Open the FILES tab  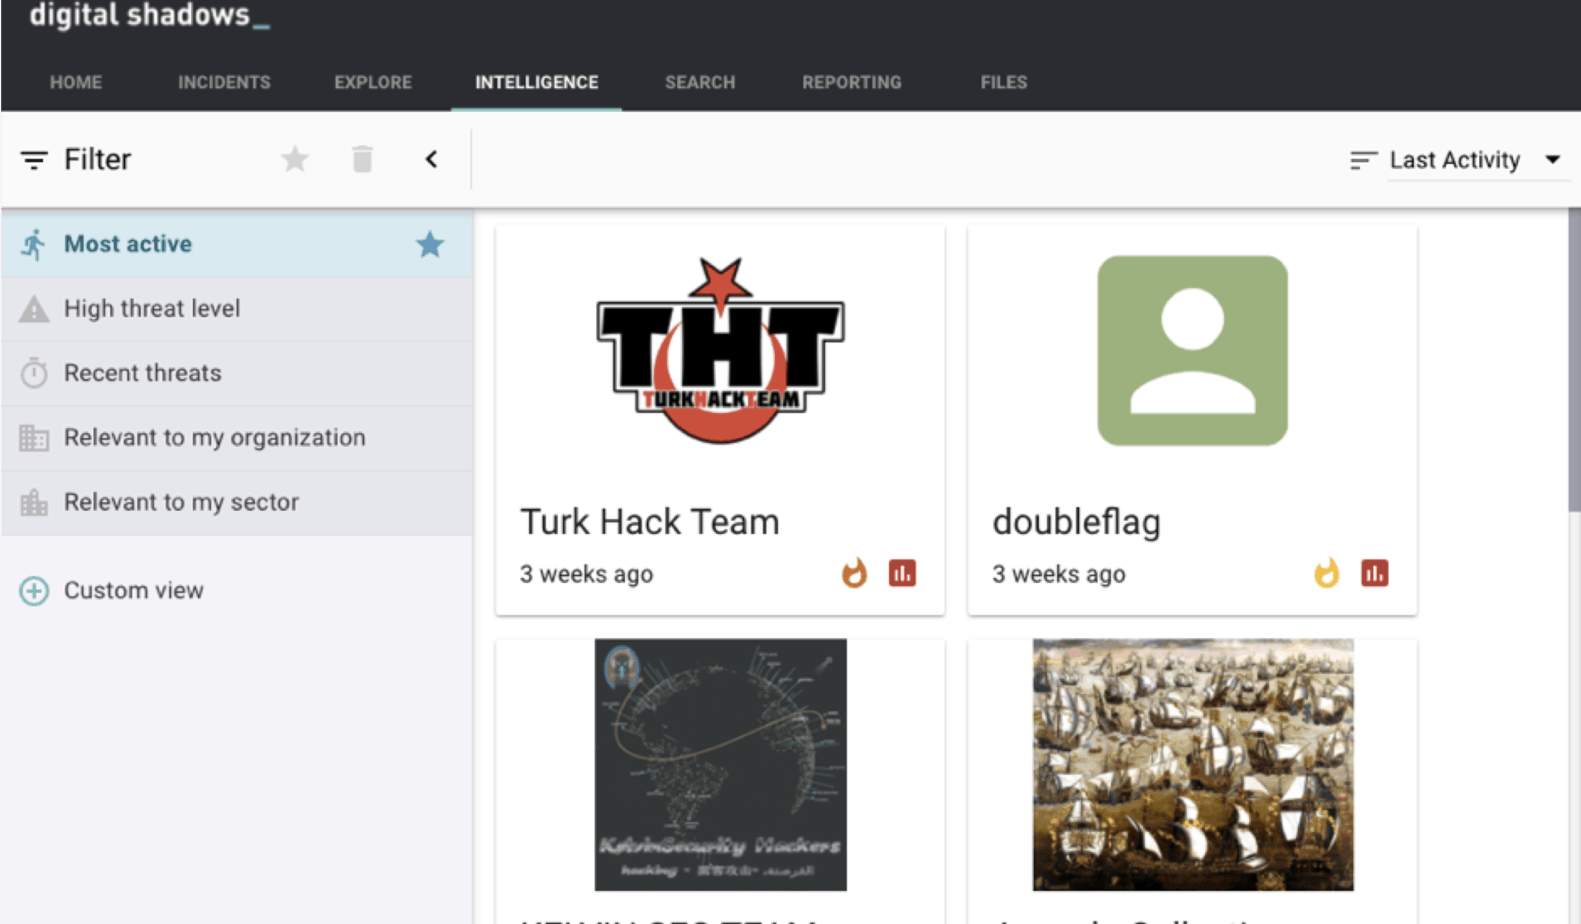pos(1004,82)
